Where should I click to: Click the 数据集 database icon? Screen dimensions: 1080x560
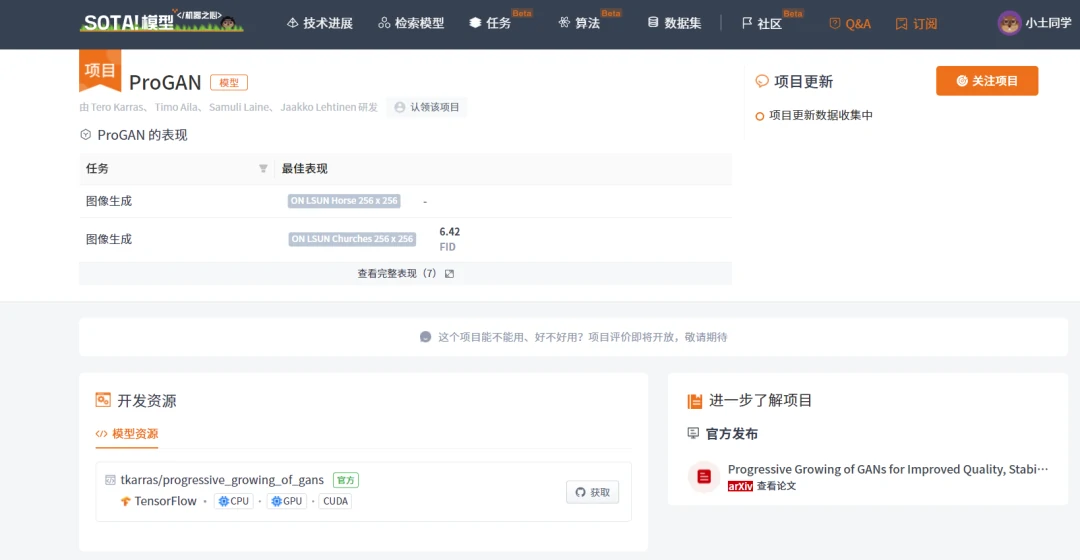point(653,23)
